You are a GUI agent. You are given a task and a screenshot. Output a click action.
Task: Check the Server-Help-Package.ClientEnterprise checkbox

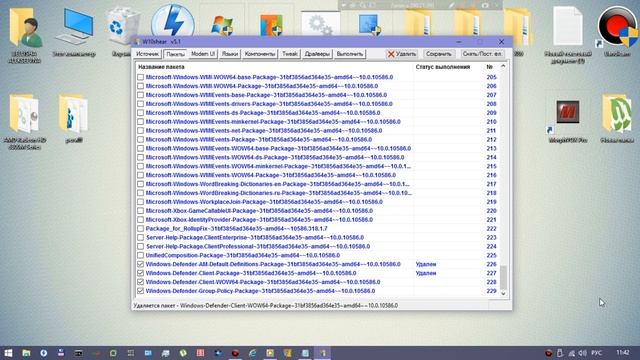coord(140,238)
